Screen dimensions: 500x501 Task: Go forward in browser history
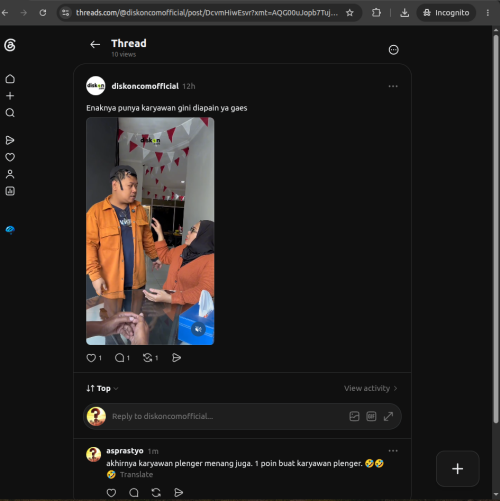click(24, 13)
